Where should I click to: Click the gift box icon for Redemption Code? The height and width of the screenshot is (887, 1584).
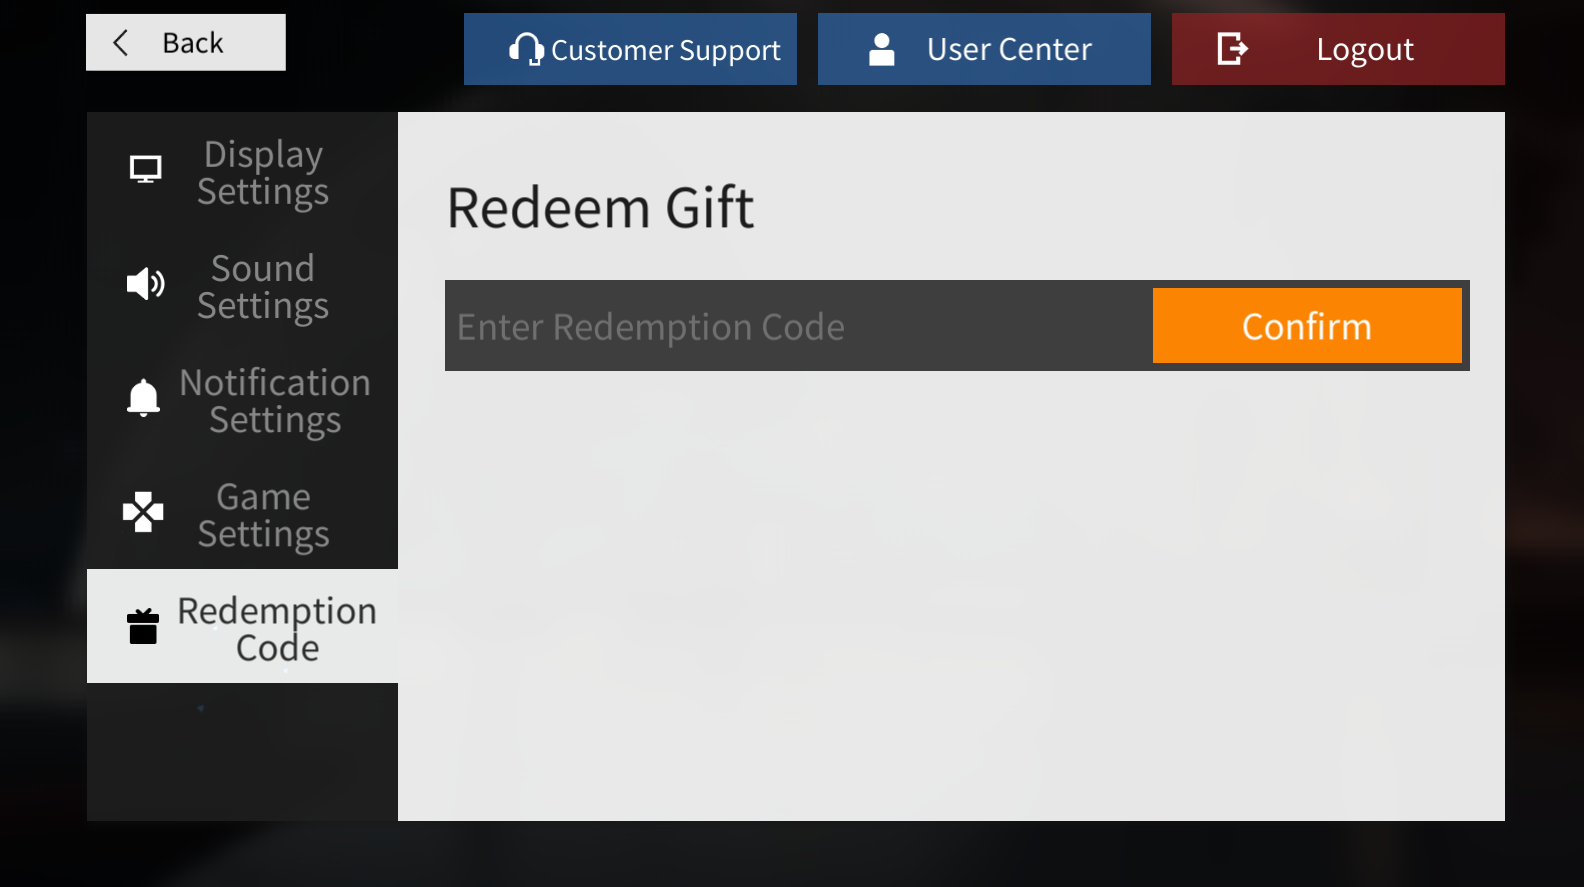(x=143, y=627)
